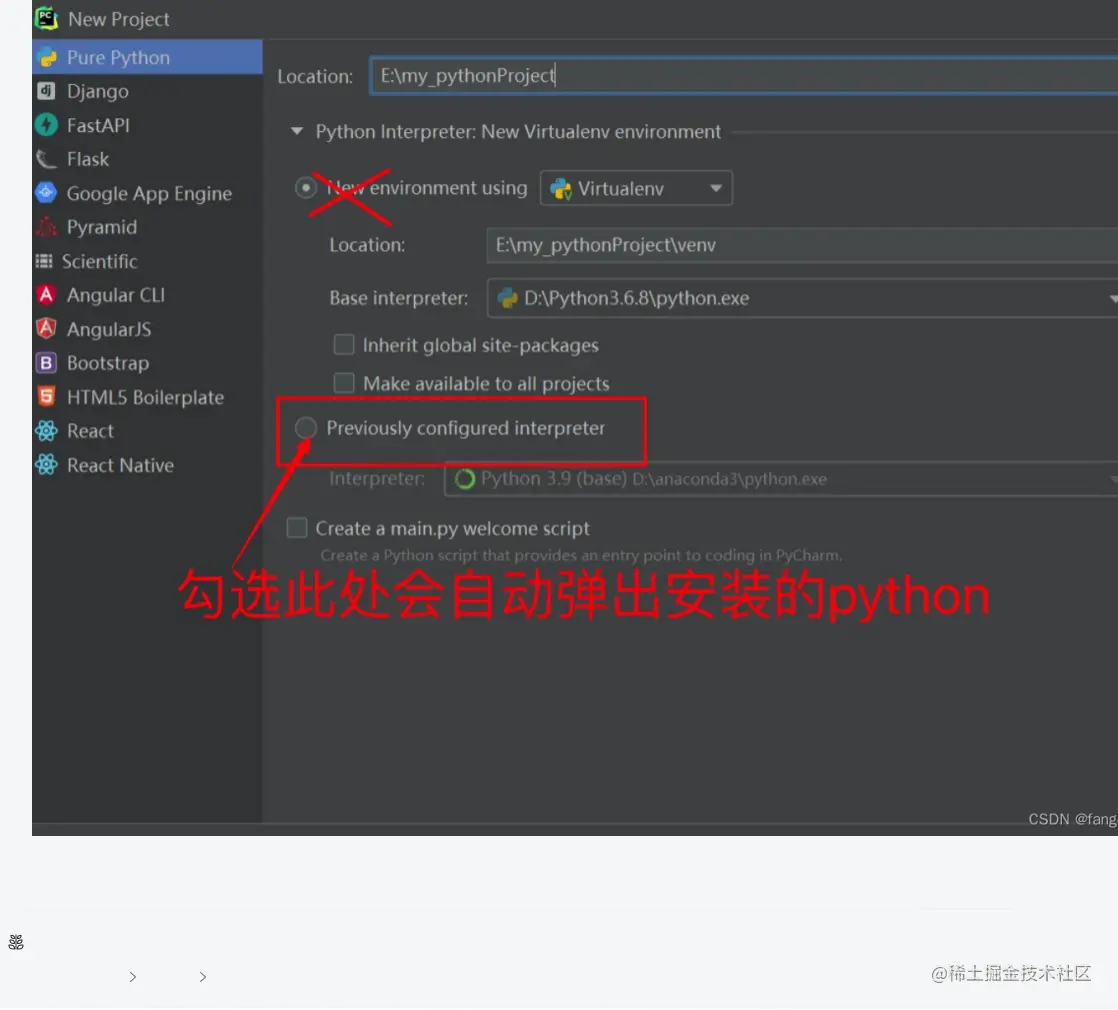Open the Virtualenv environment type dropdown

coord(636,188)
